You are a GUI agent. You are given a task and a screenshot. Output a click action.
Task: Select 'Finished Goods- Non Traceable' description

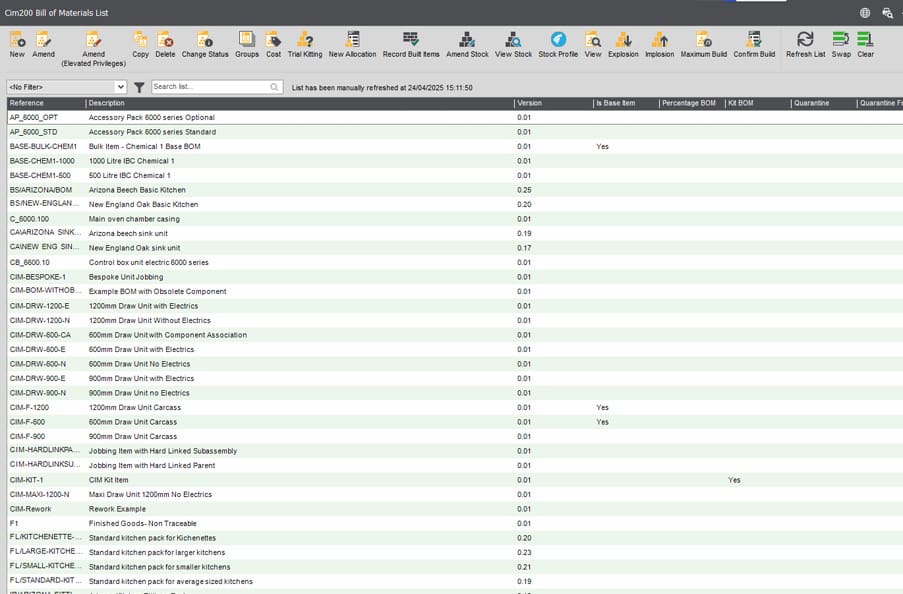pos(142,523)
